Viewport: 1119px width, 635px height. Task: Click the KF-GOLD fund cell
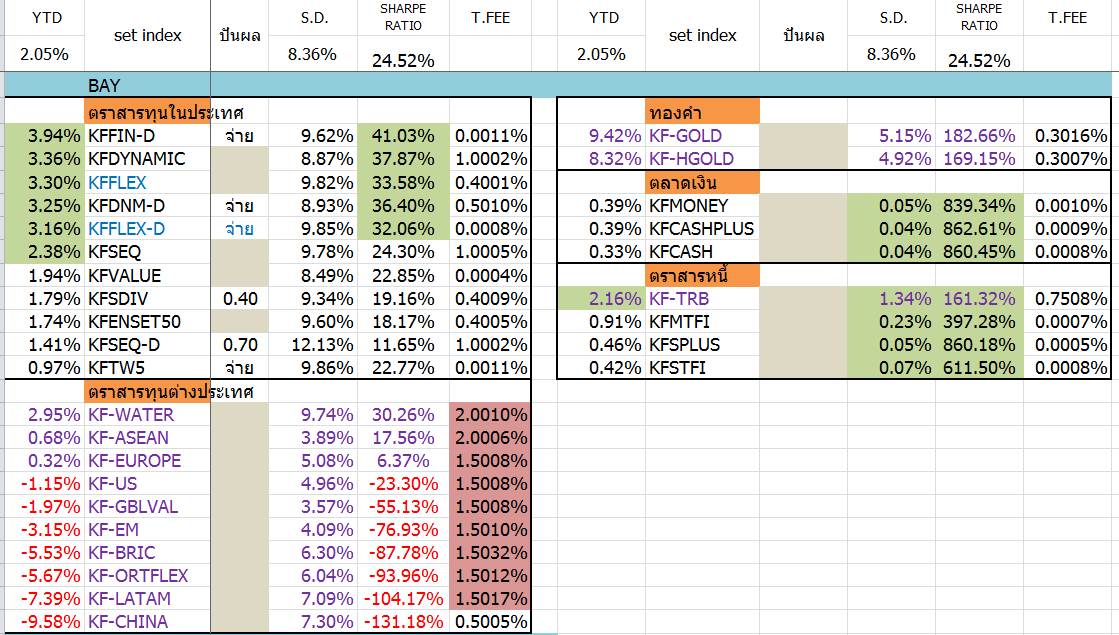(x=702, y=136)
